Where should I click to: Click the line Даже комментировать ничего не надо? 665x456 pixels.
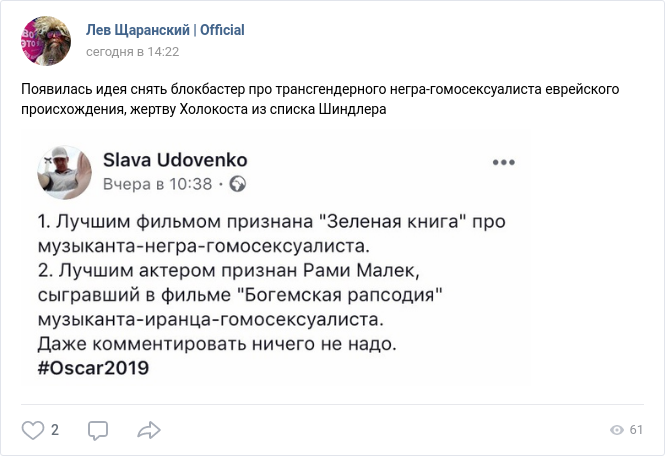[x=217, y=344]
